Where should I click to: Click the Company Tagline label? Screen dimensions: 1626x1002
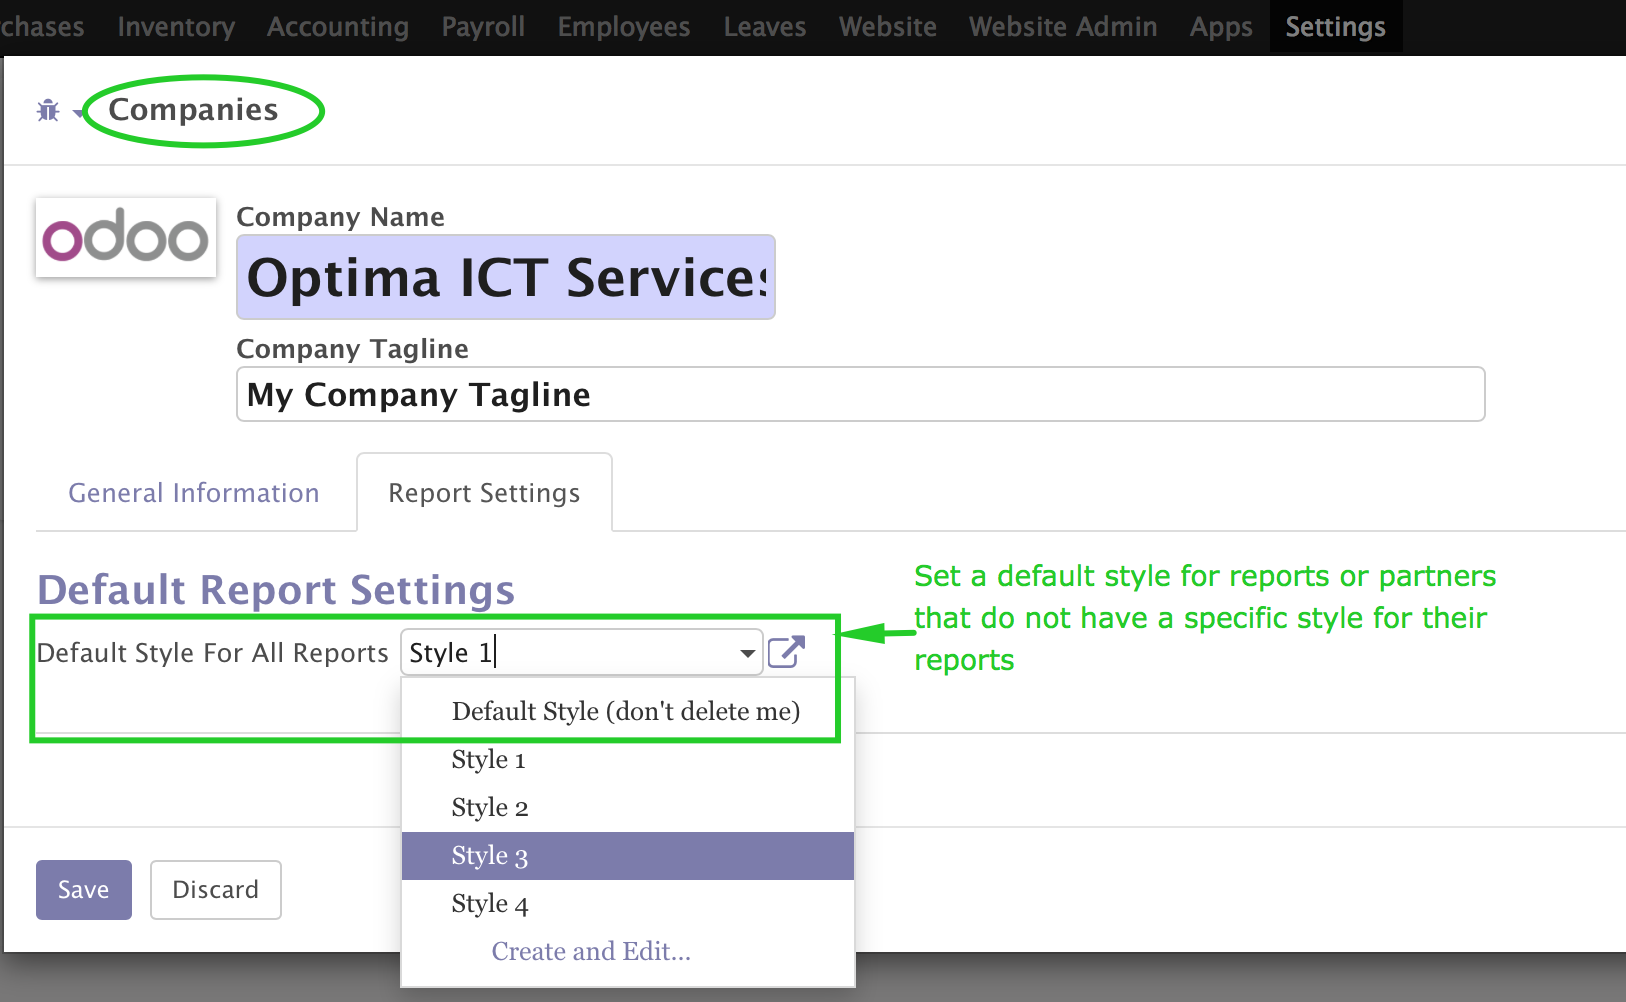tap(352, 349)
